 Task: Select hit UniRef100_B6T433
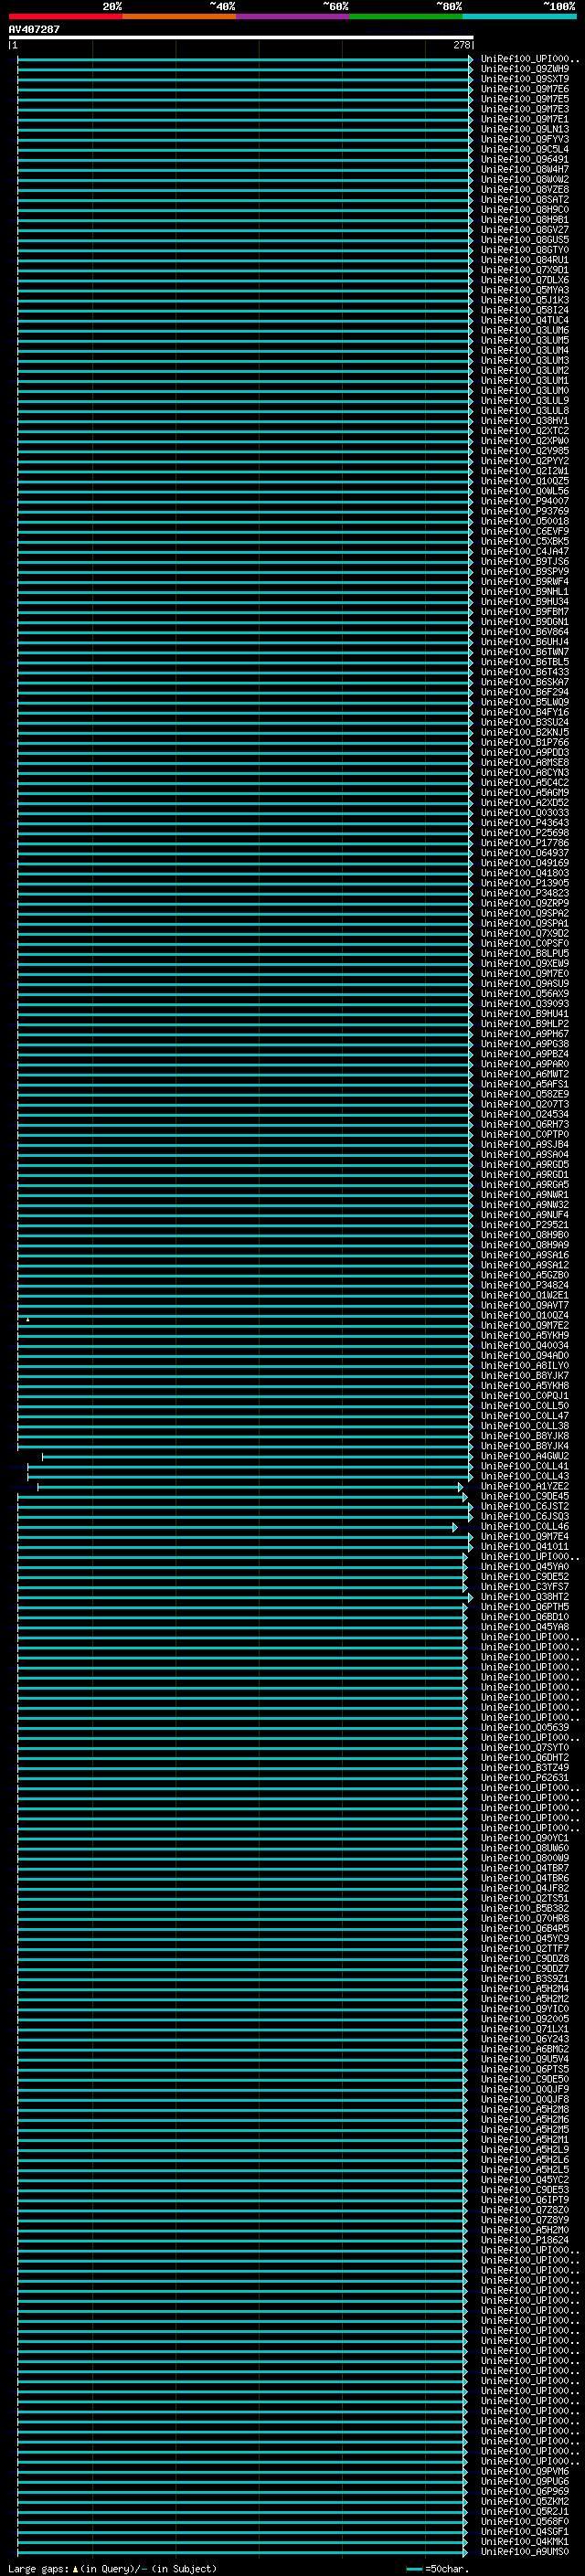pos(525,672)
